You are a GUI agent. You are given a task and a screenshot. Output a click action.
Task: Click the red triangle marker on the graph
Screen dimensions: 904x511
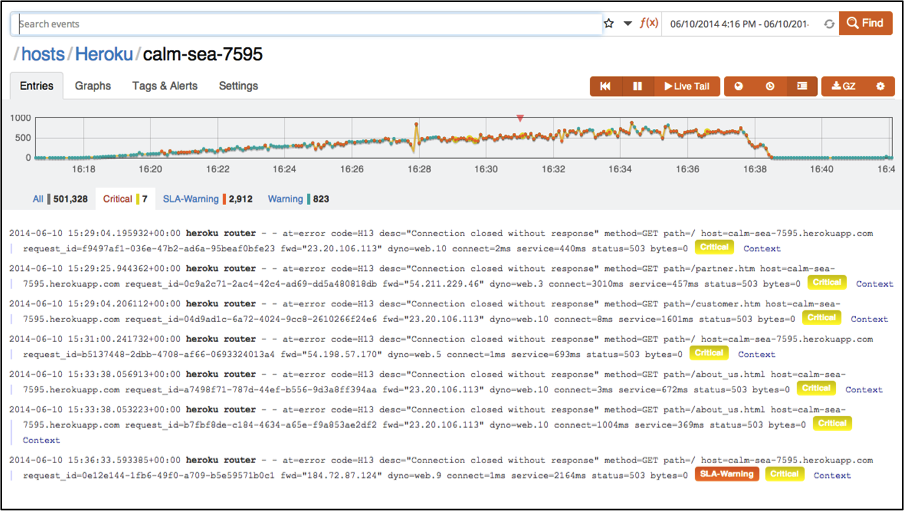pos(520,118)
